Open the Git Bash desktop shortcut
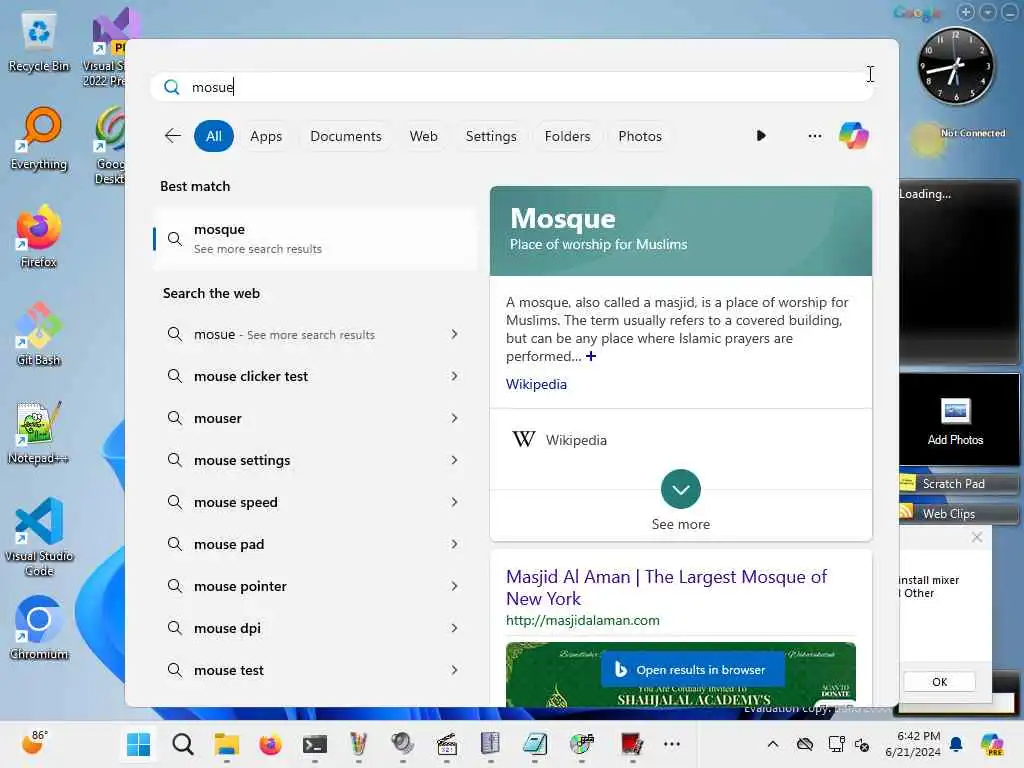 click(39, 334)
